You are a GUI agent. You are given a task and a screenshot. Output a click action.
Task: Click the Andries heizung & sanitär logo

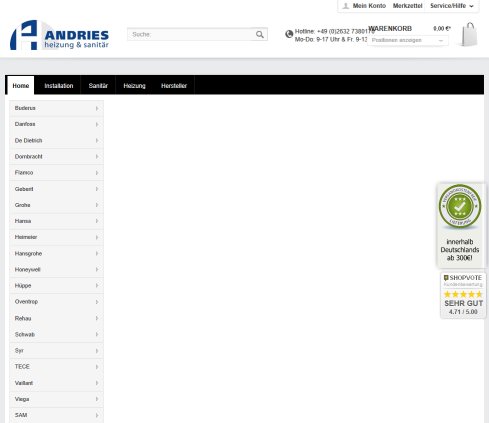tap(59, 35)
